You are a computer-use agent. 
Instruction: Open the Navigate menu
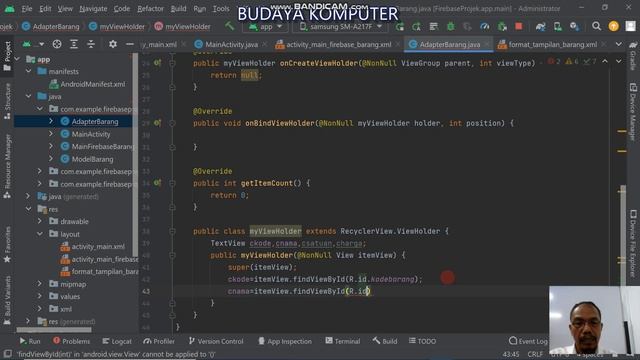[93, 9]
